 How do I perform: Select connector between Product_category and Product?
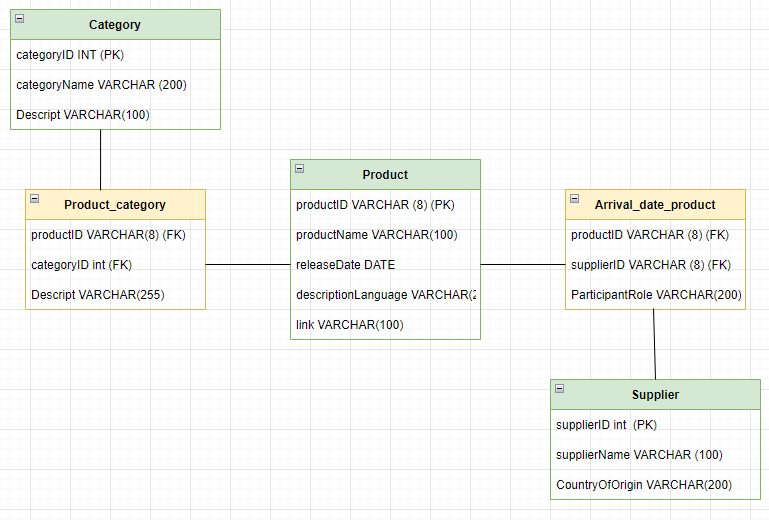(248, 264)
